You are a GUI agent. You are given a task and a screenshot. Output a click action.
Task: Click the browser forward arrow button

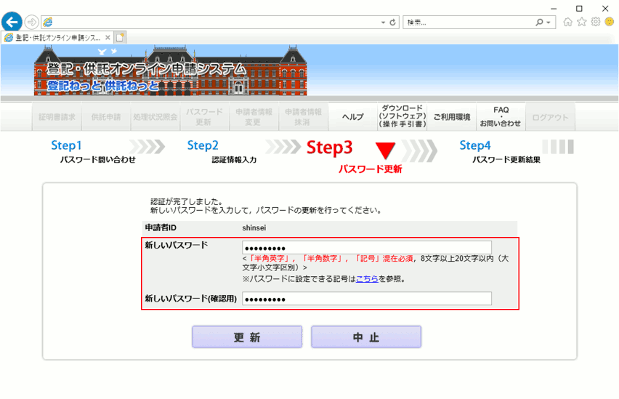tap(32, 22)
